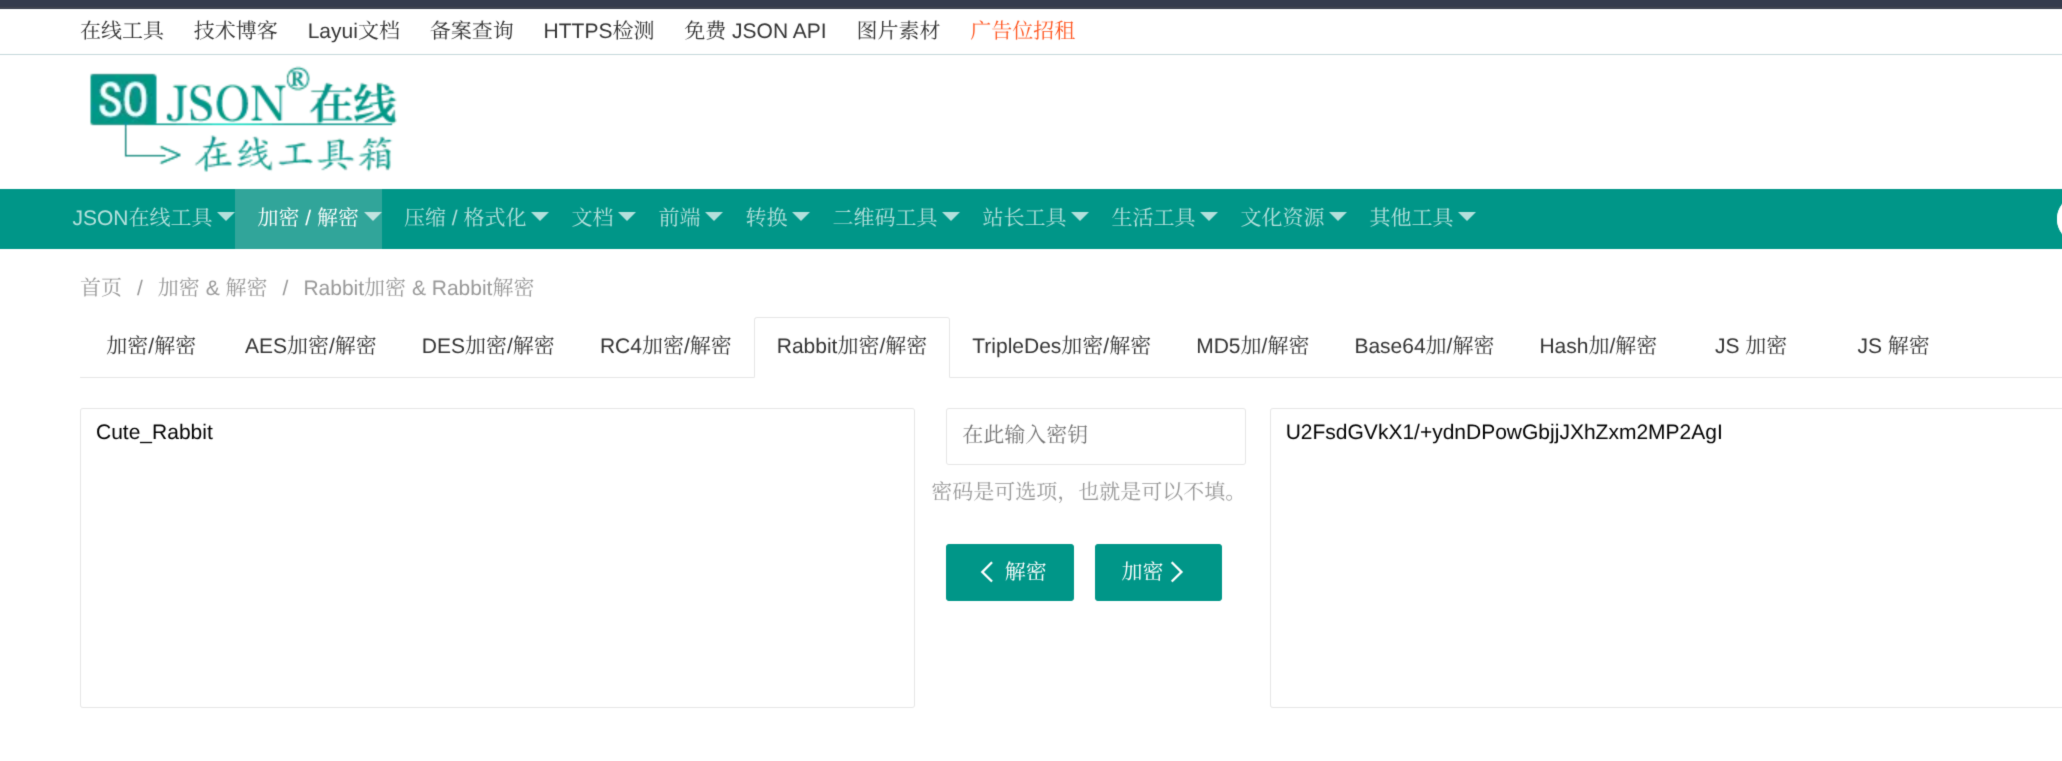Screen dimensions: 2062x761
Task: Expand the 压缩 / 格式化 menu
Action: [x=475, y=218]
